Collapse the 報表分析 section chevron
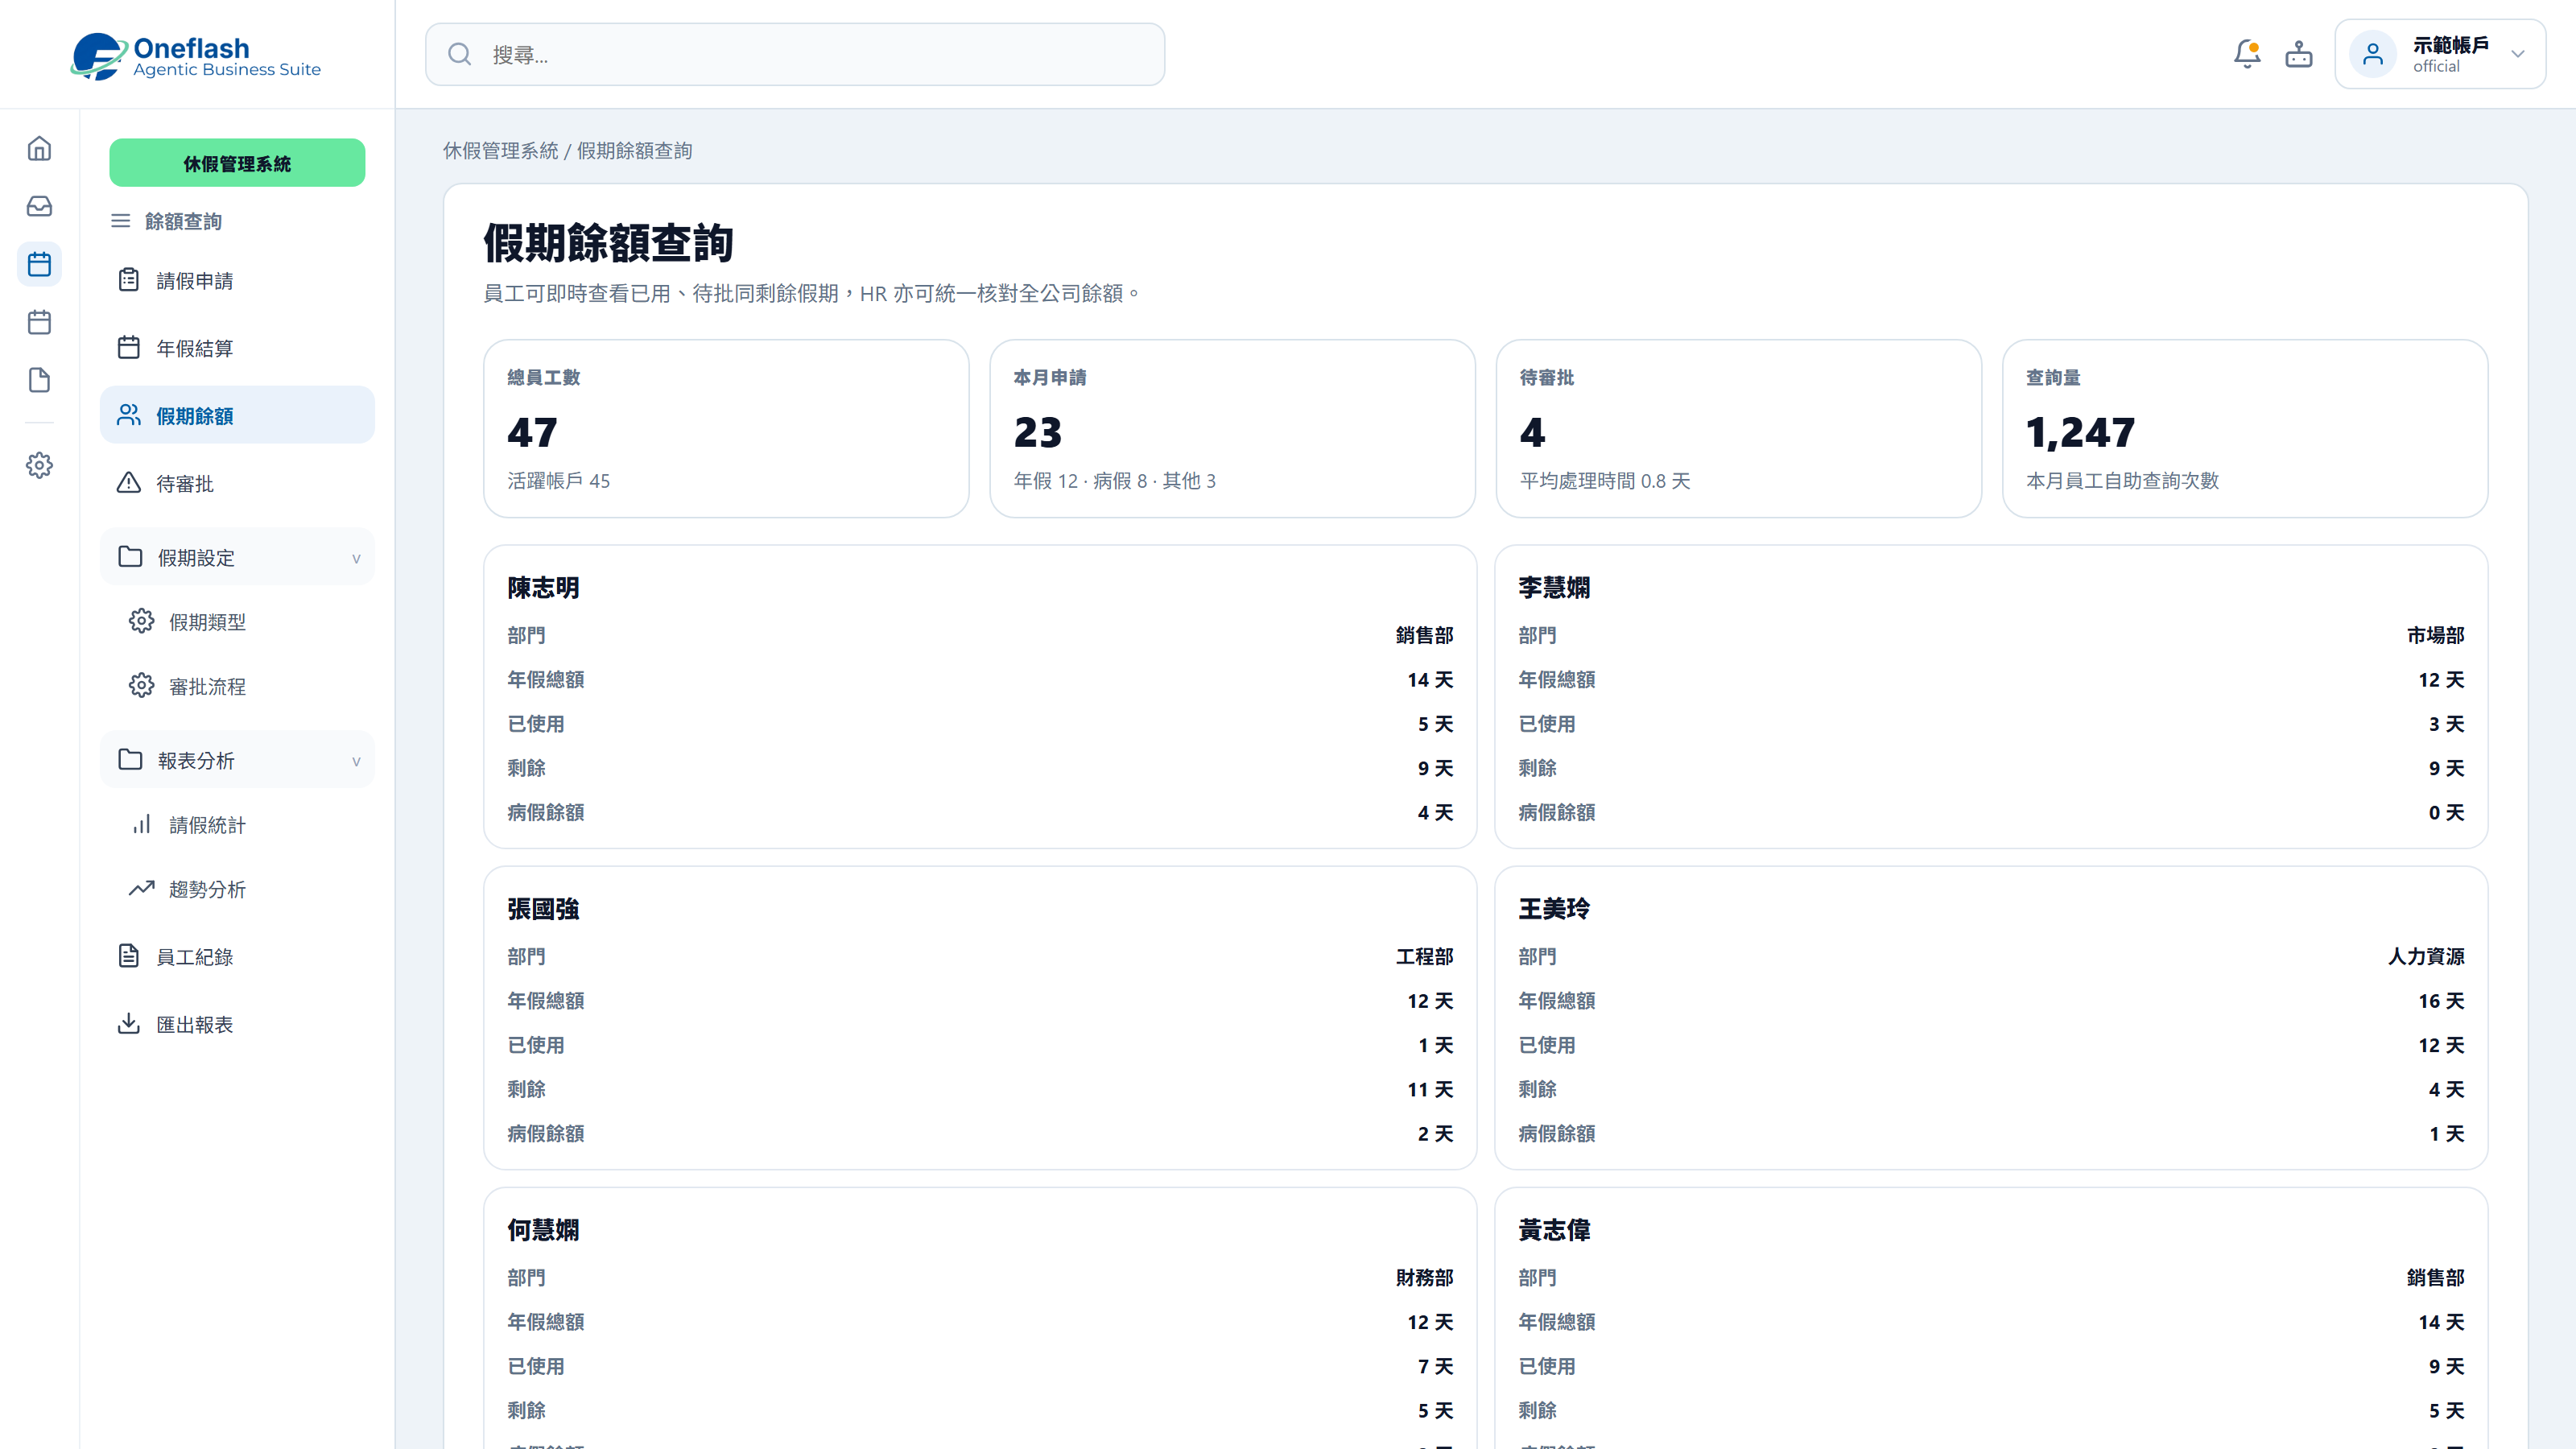This screenshot has height=1449, width=2576. click(356, 761)
